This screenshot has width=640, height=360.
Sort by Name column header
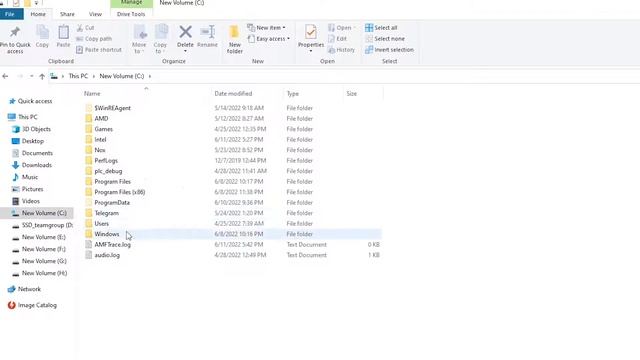tap(92, 94)
